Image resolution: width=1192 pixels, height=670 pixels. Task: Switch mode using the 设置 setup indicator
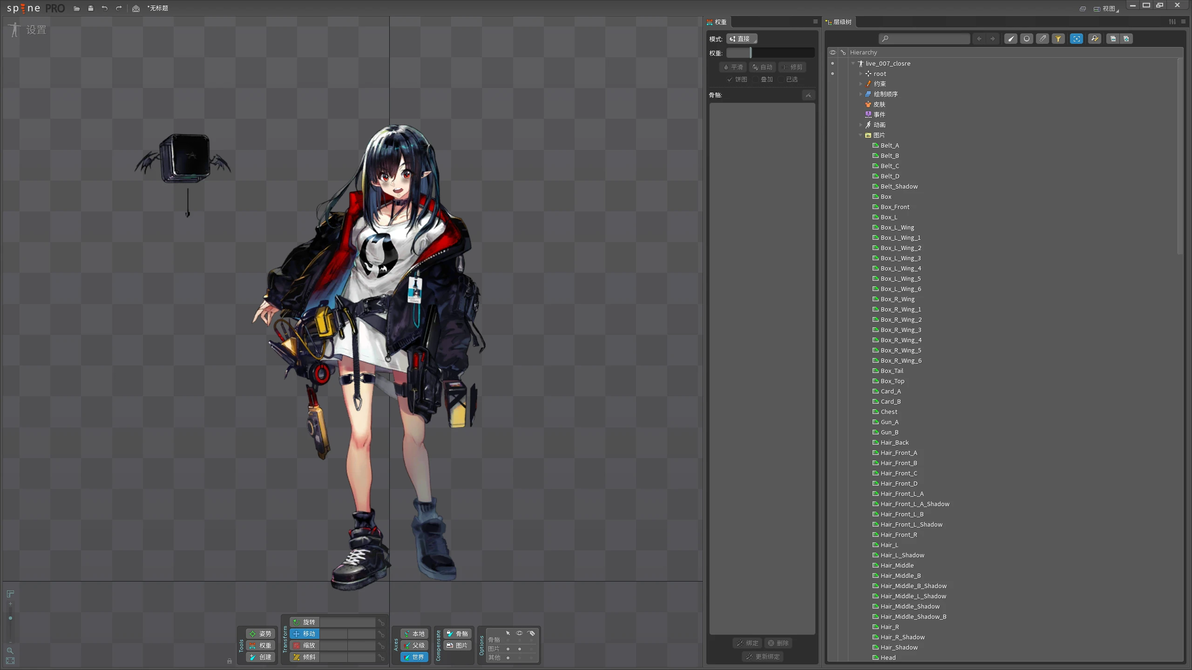coord(28,30)
